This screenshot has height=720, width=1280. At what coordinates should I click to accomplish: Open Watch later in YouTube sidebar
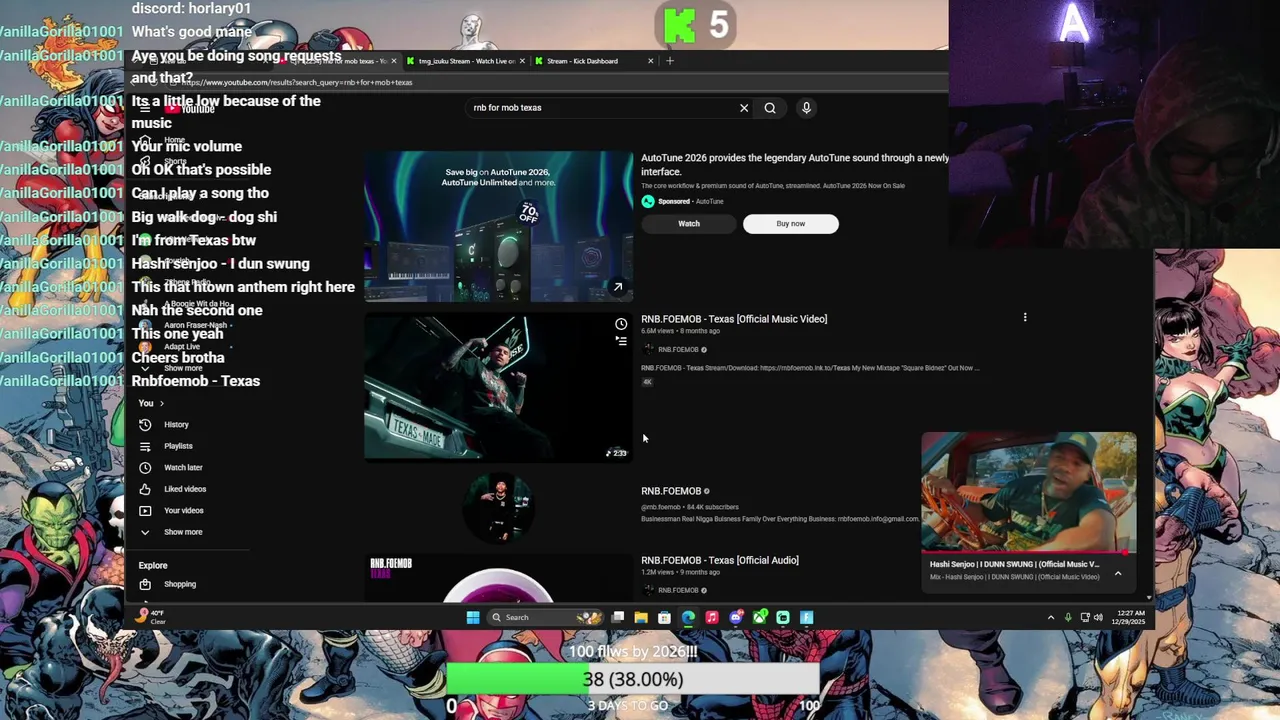[183, 468]
